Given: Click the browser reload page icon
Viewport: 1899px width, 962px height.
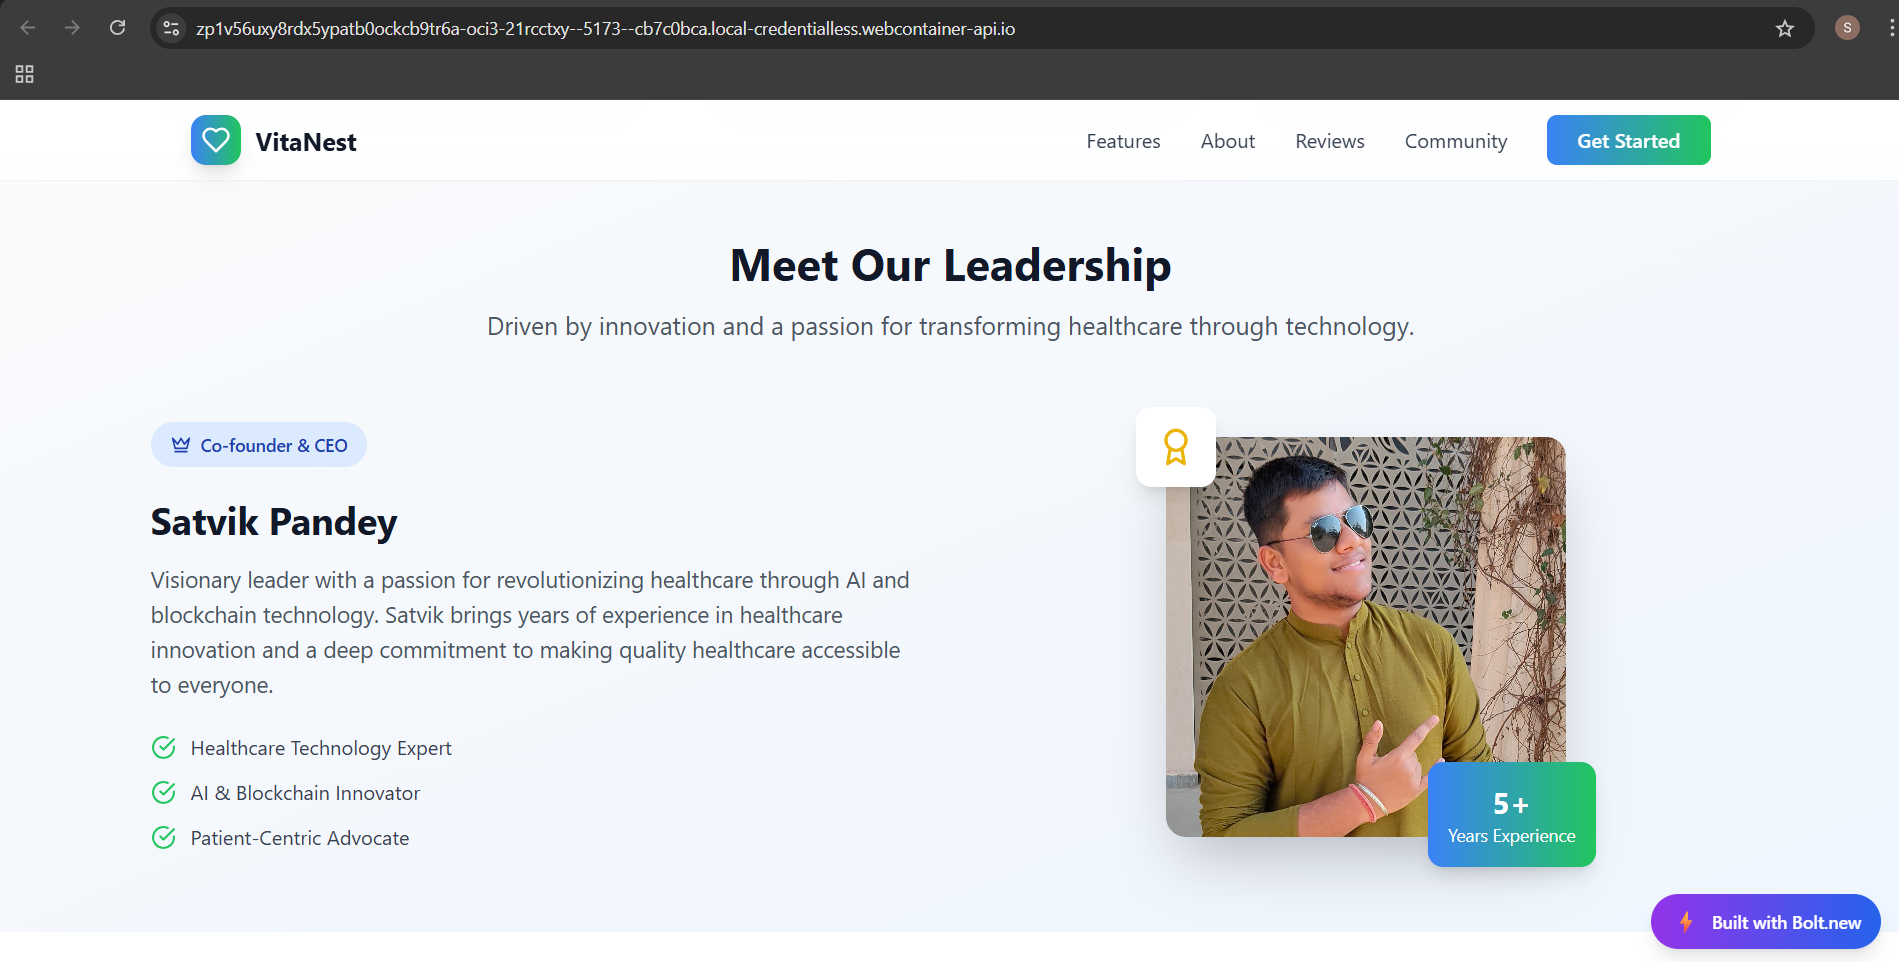Looking at the screenshot, I should point(118,28).
